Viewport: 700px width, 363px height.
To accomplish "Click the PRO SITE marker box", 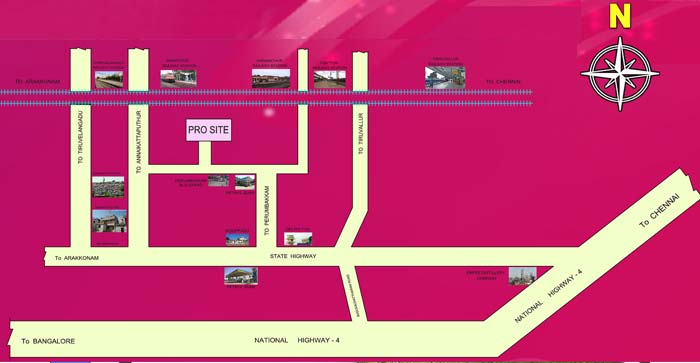I will (209, 130).
